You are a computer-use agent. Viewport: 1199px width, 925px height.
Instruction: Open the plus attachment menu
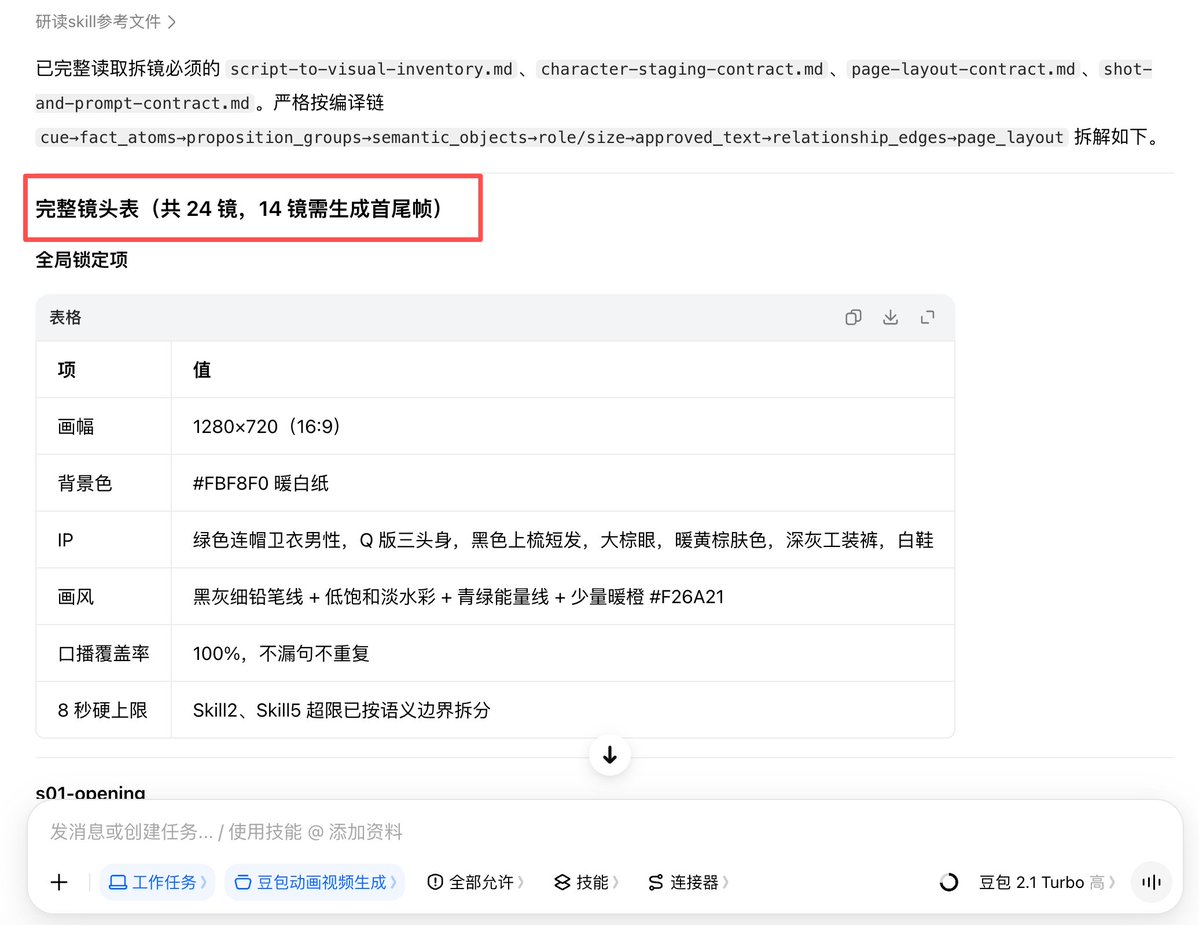pos(59,882)
